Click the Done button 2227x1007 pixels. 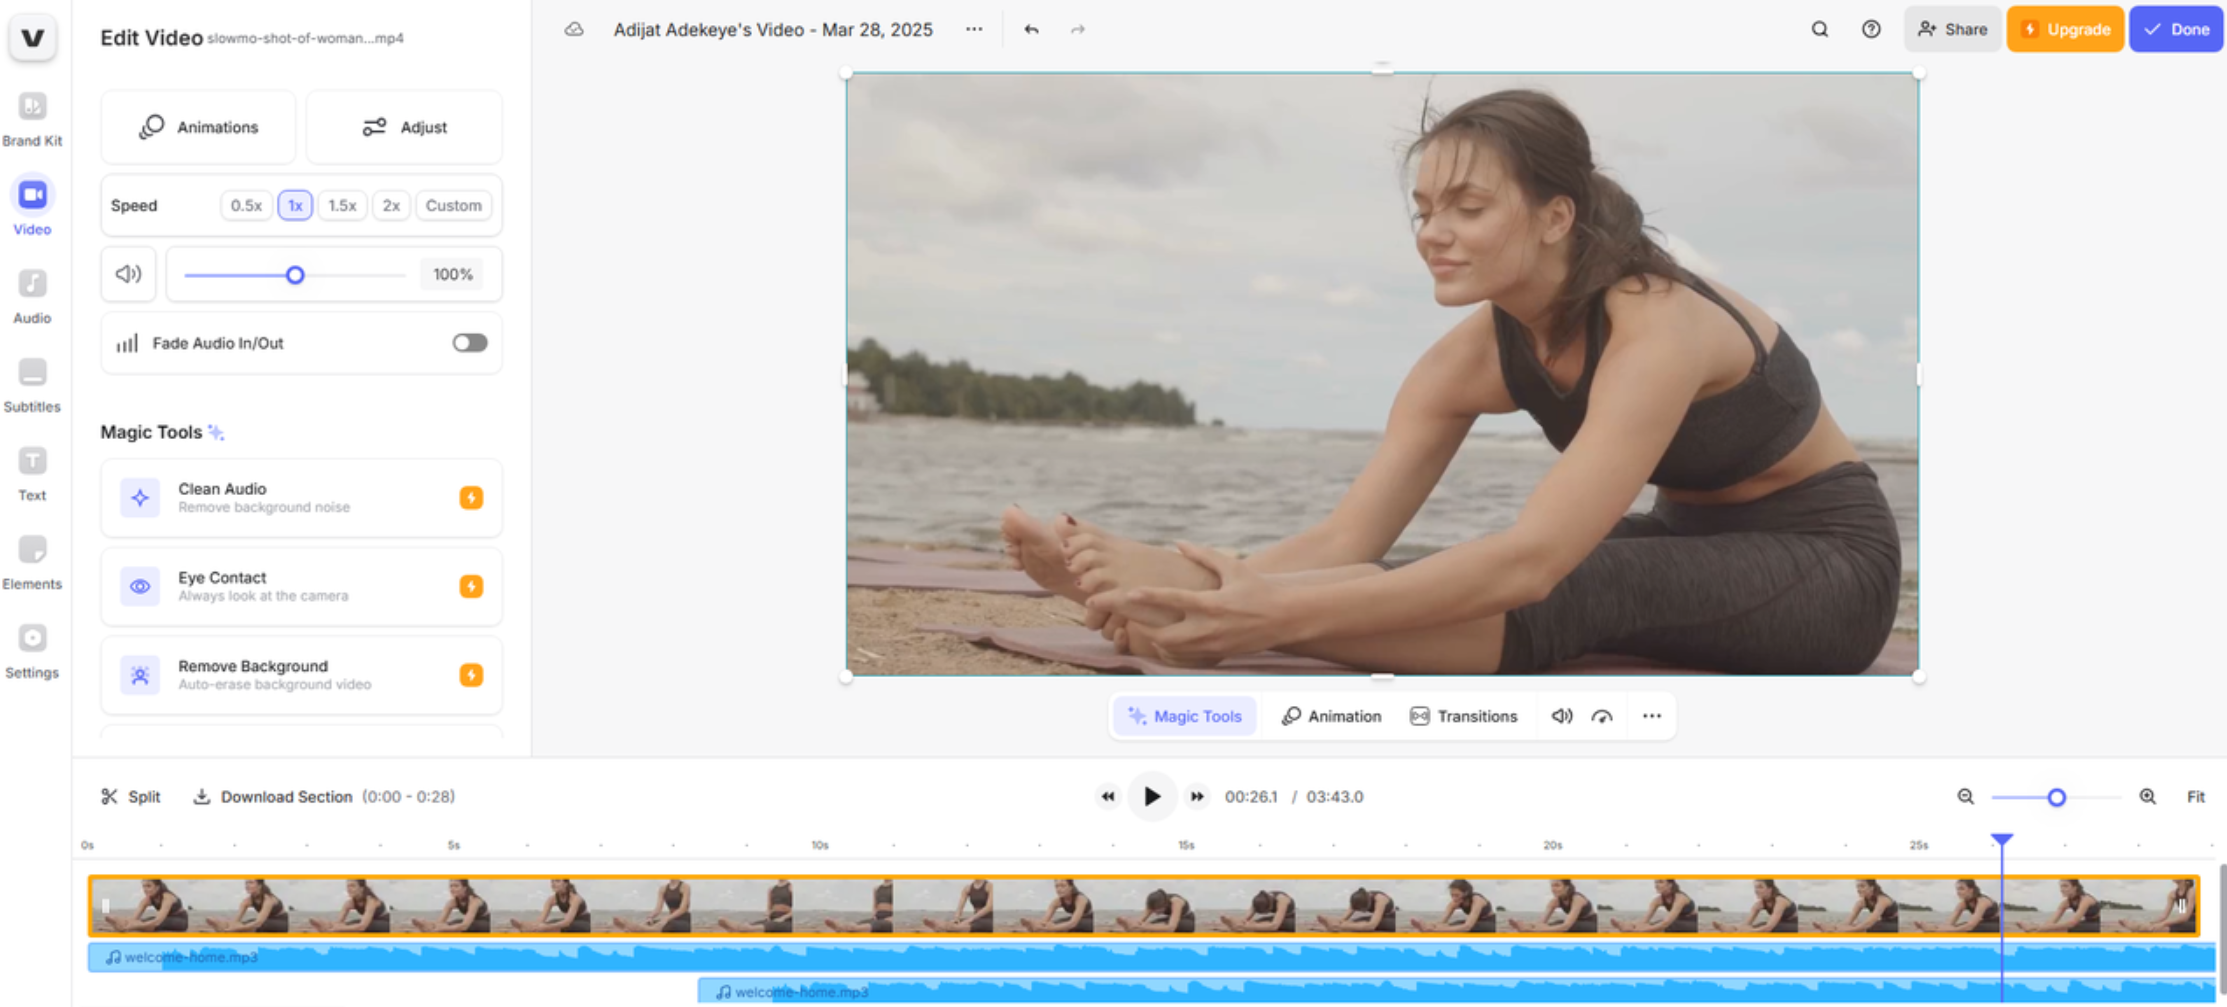coord(2177,29)
